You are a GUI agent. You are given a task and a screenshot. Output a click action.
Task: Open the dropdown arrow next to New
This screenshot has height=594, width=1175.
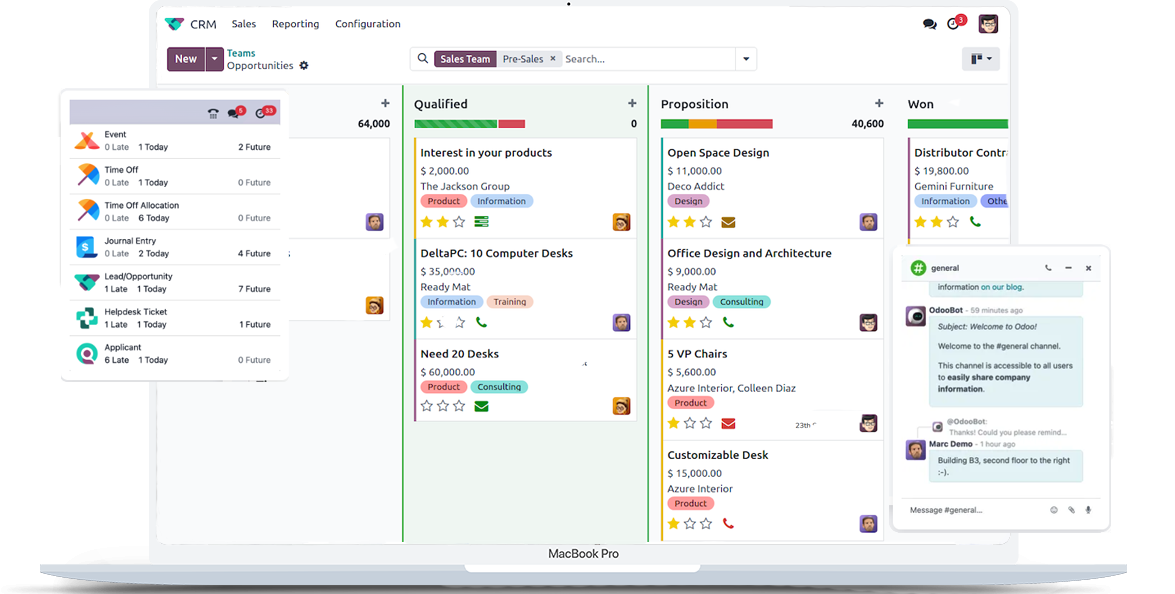coord(214,58)
